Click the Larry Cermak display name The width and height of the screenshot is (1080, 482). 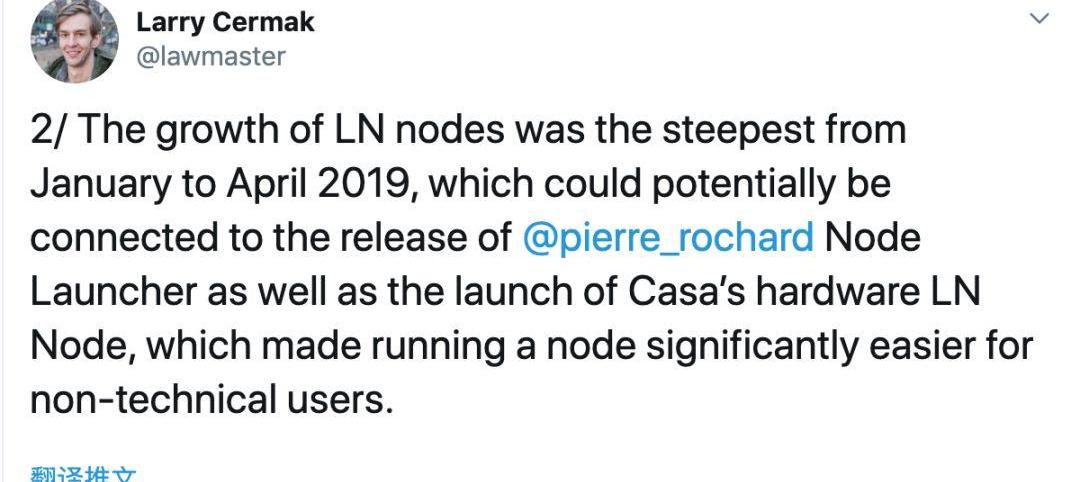[225, 22]
